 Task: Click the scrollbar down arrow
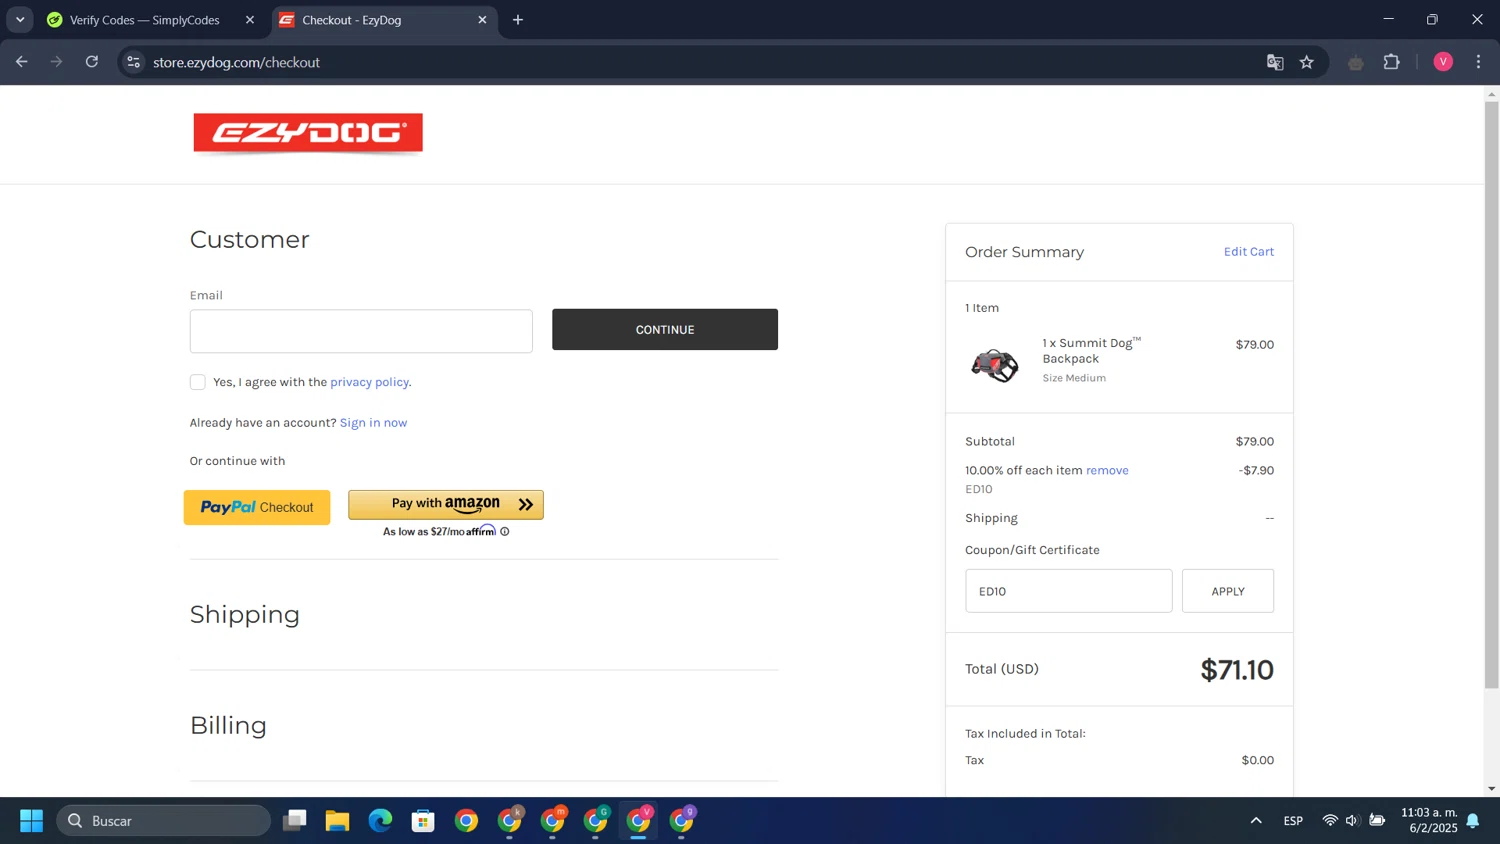point(1492,789)
